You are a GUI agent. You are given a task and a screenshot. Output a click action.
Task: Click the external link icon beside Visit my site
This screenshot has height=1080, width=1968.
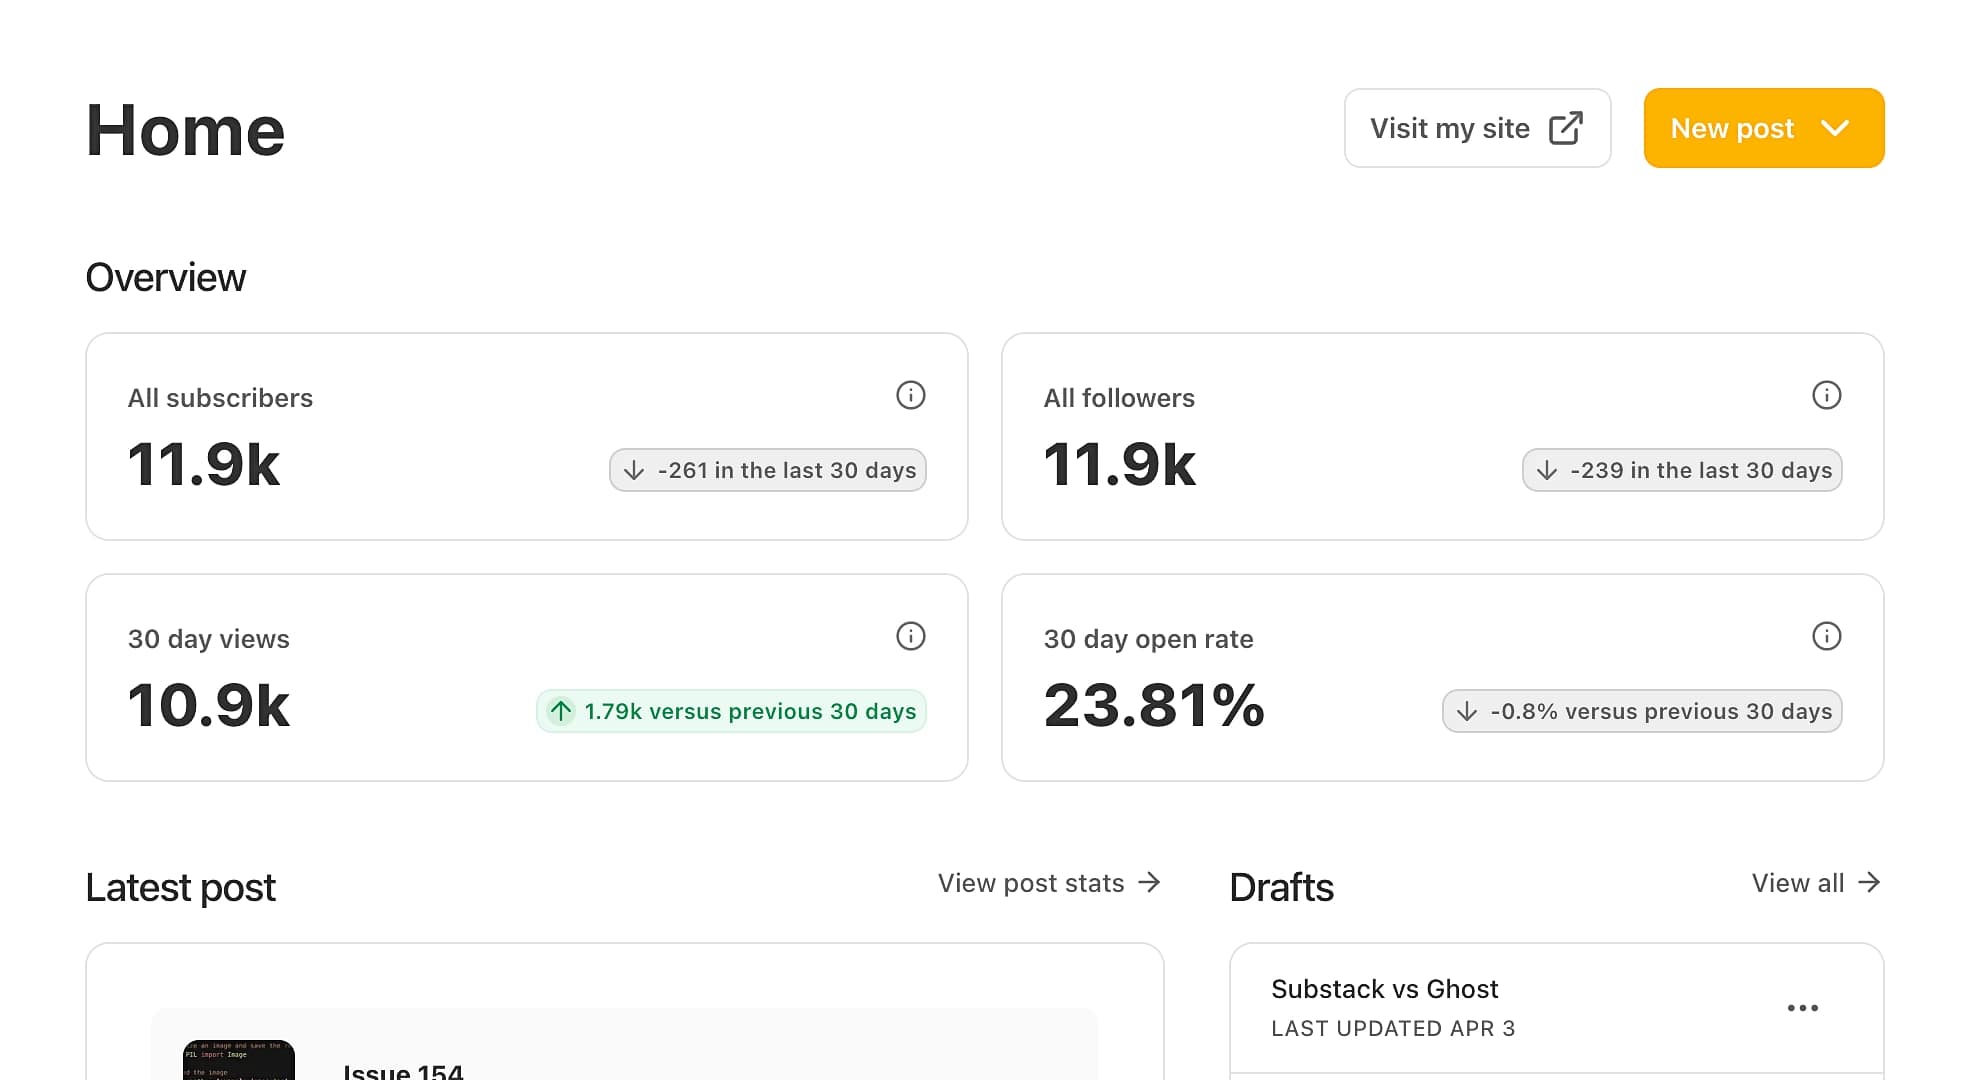point(1565,128)
